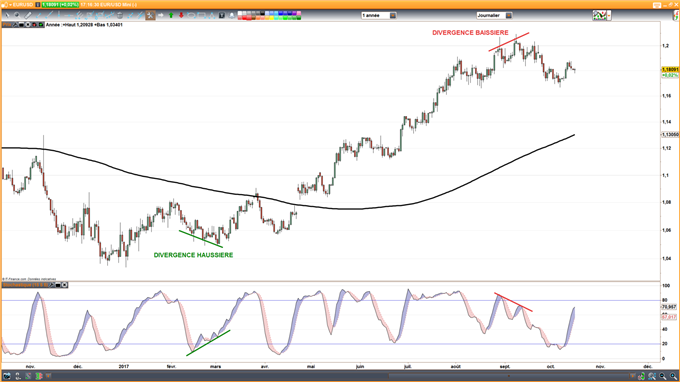Select the pencil drawing tool

click(x=28, y=15)
